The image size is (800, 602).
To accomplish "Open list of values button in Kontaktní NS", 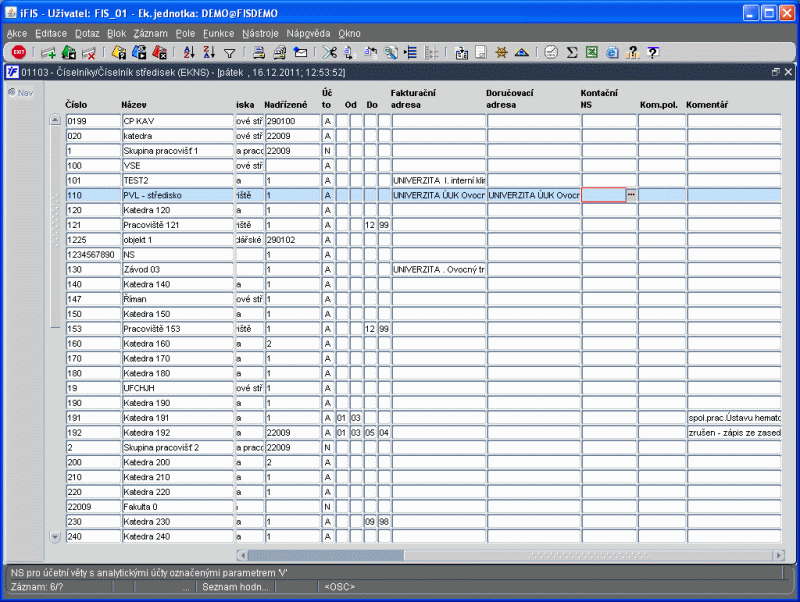I will 632,195.
